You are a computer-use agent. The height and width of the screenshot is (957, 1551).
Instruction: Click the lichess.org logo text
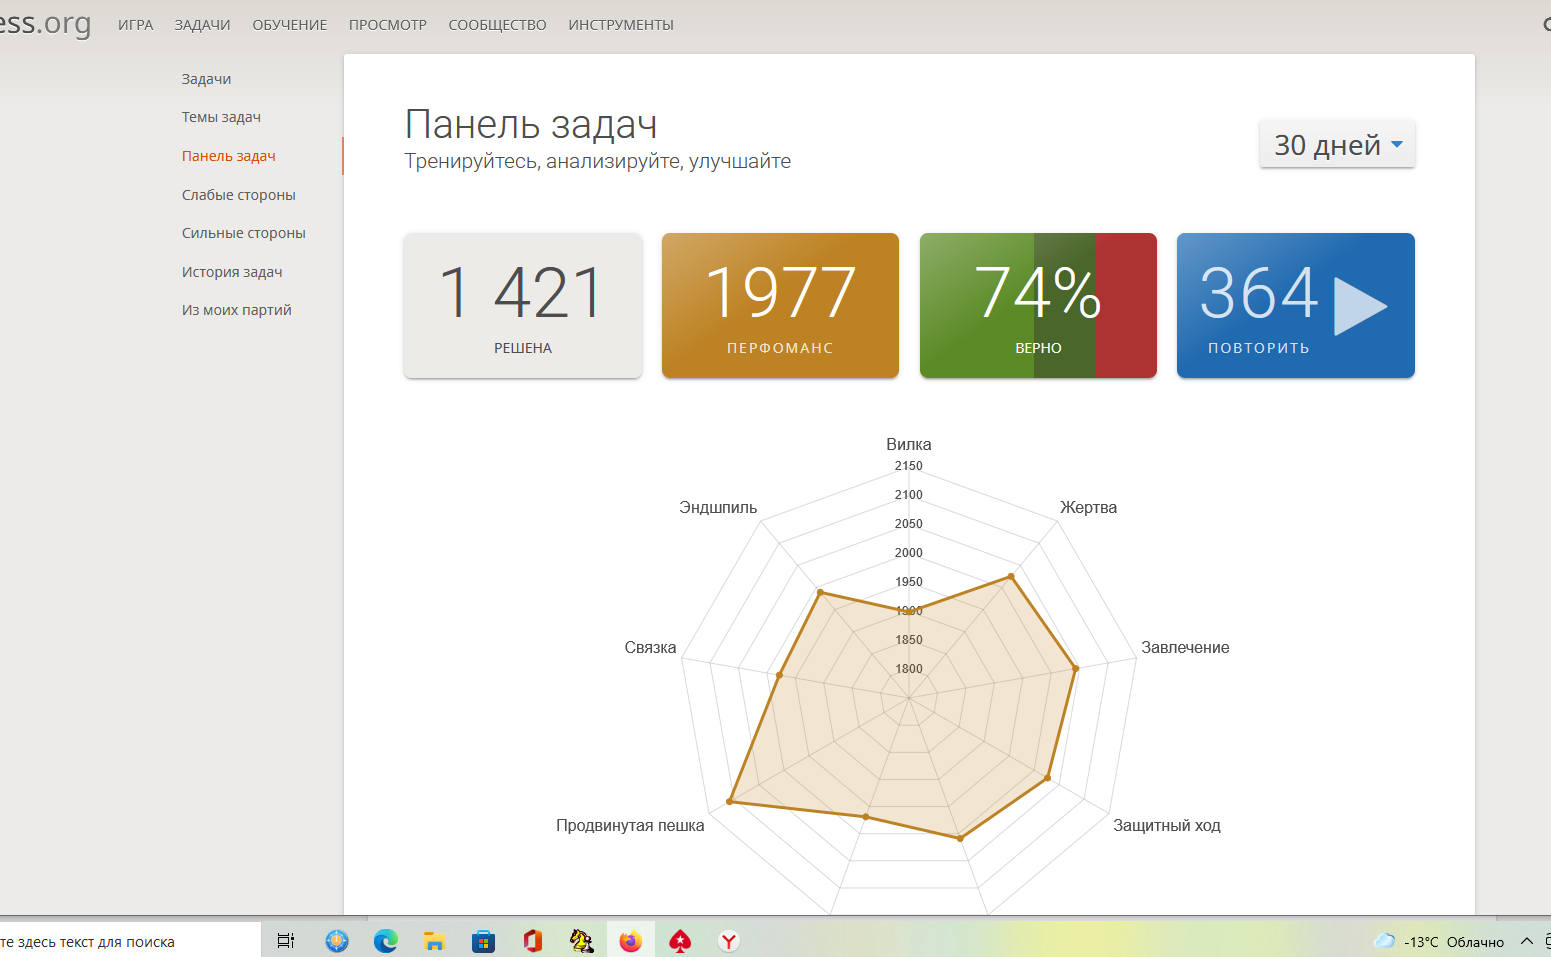(x=45, y=22)
